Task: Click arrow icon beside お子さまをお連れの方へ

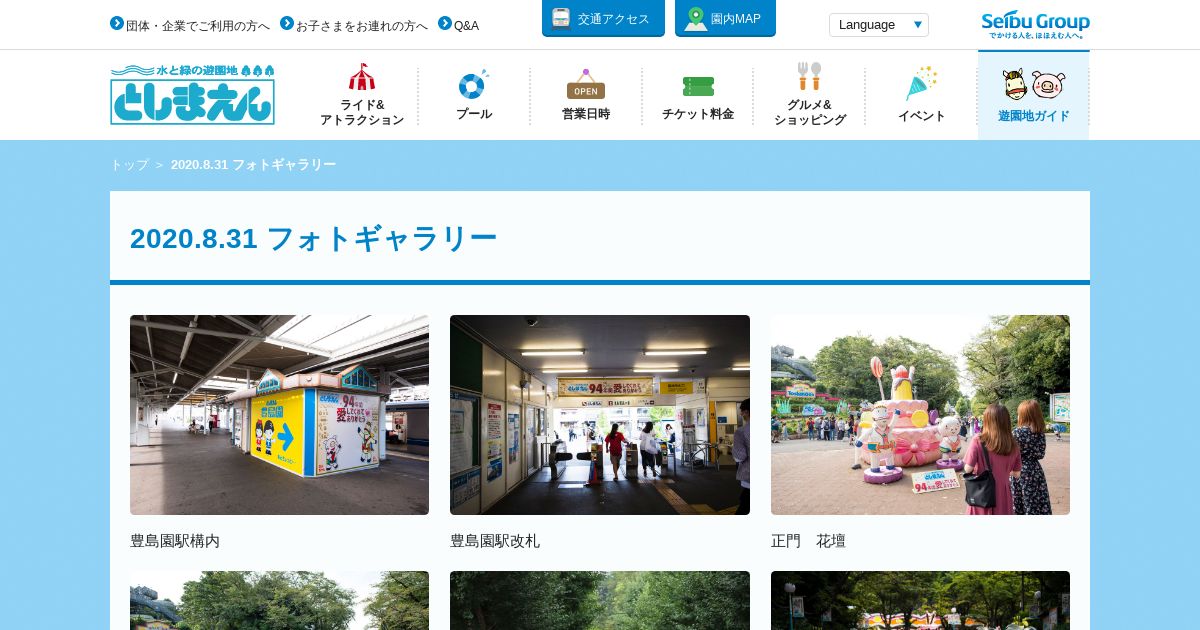Action: [287, 23]
